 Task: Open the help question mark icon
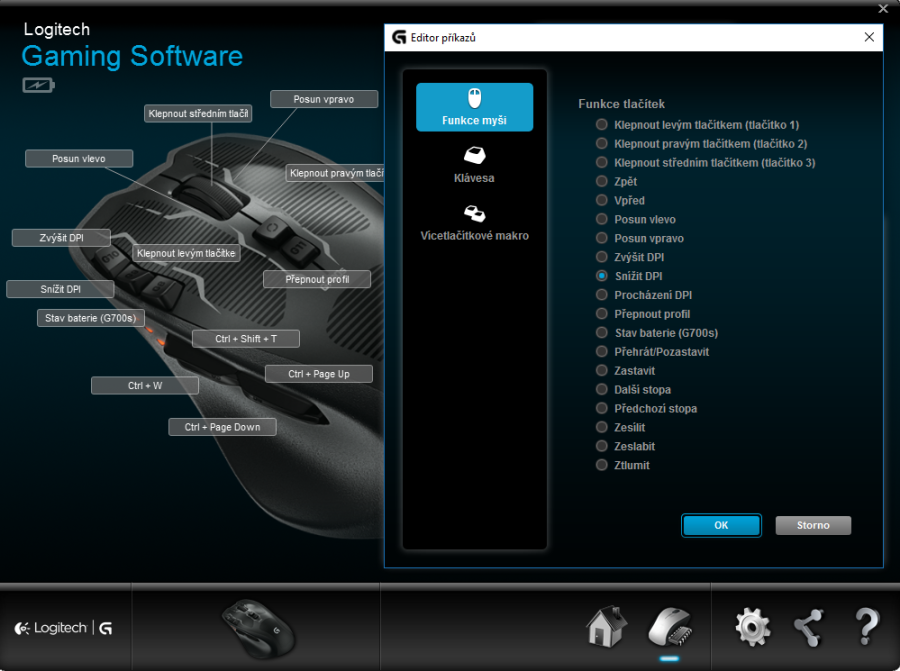[867, 627]
